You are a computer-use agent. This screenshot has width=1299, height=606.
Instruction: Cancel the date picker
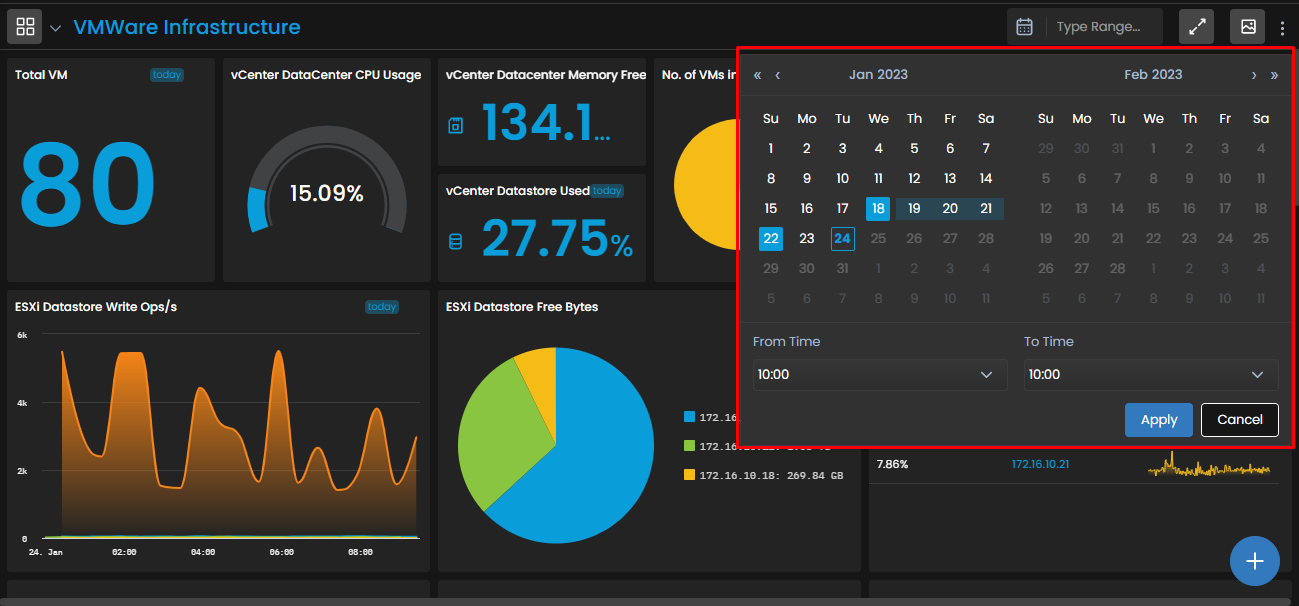tap(1240, 420)
